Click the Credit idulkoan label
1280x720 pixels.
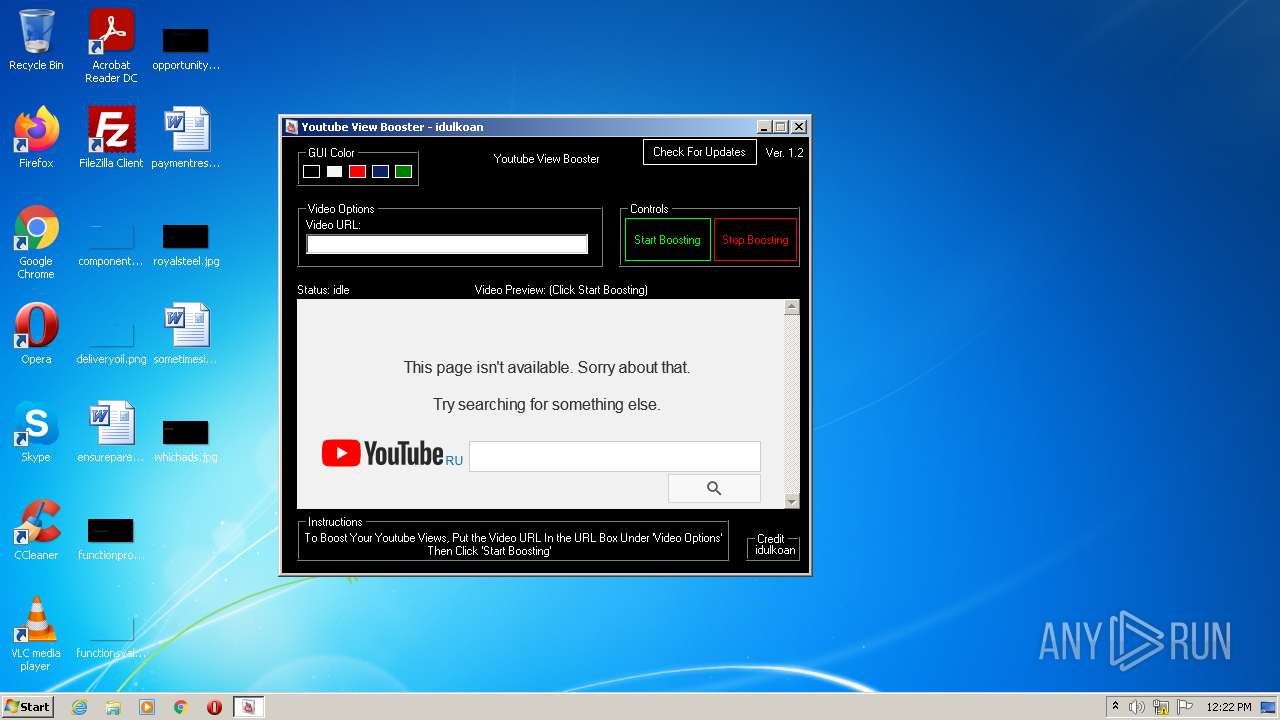pos(773,545)
